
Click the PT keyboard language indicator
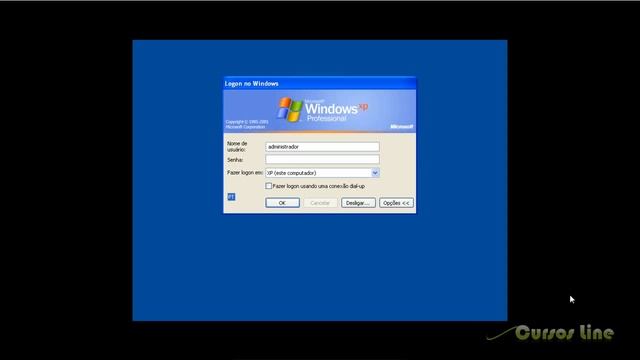pyautogui.click(x=231, y=197)
